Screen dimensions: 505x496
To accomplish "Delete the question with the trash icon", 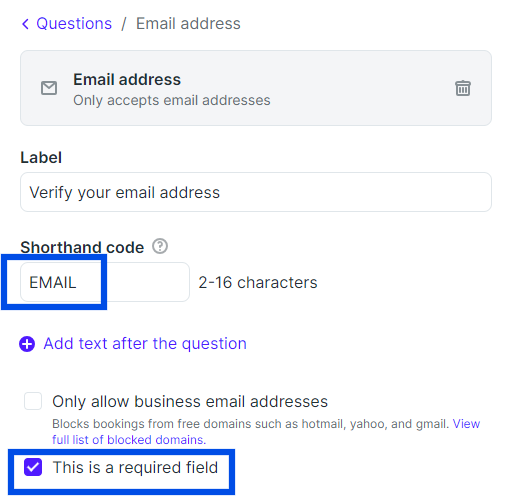I will pos(463,88).
